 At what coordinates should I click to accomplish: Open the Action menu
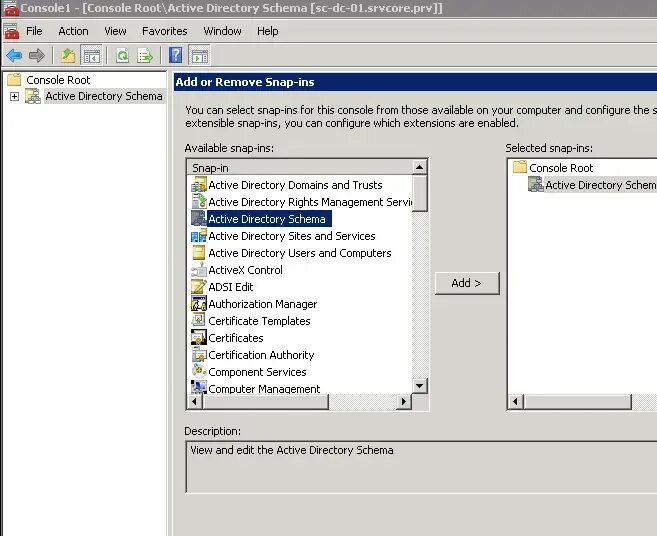point(73,31)
